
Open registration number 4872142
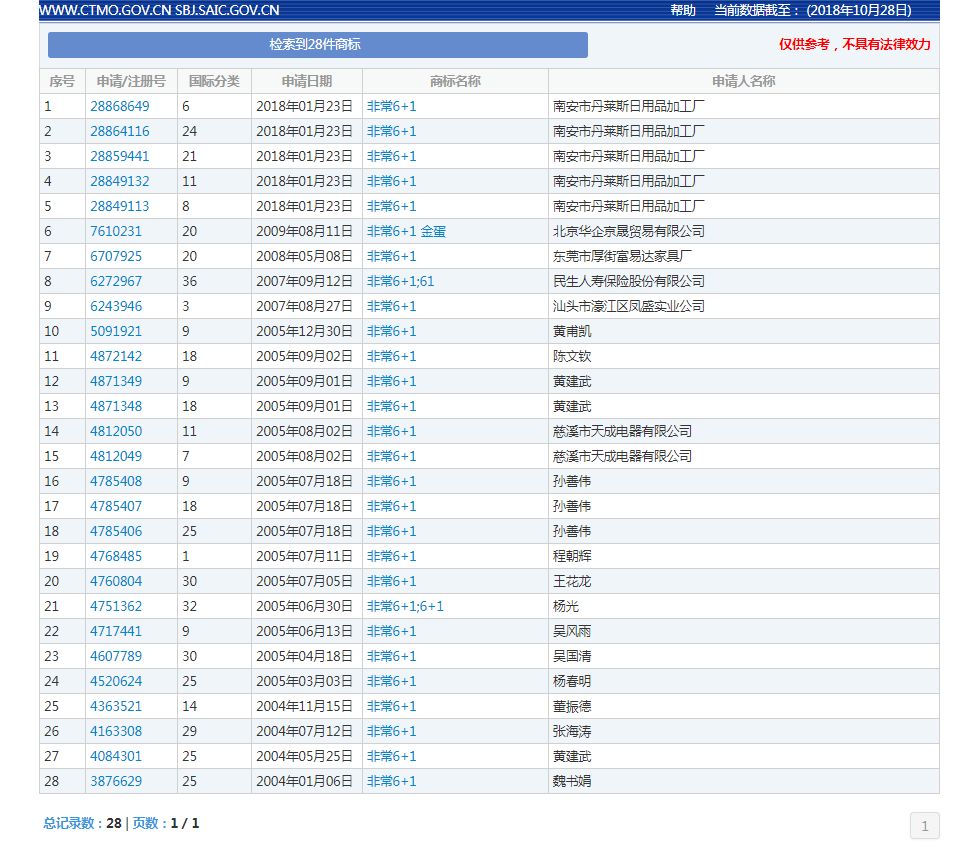[x=116, y=356]
